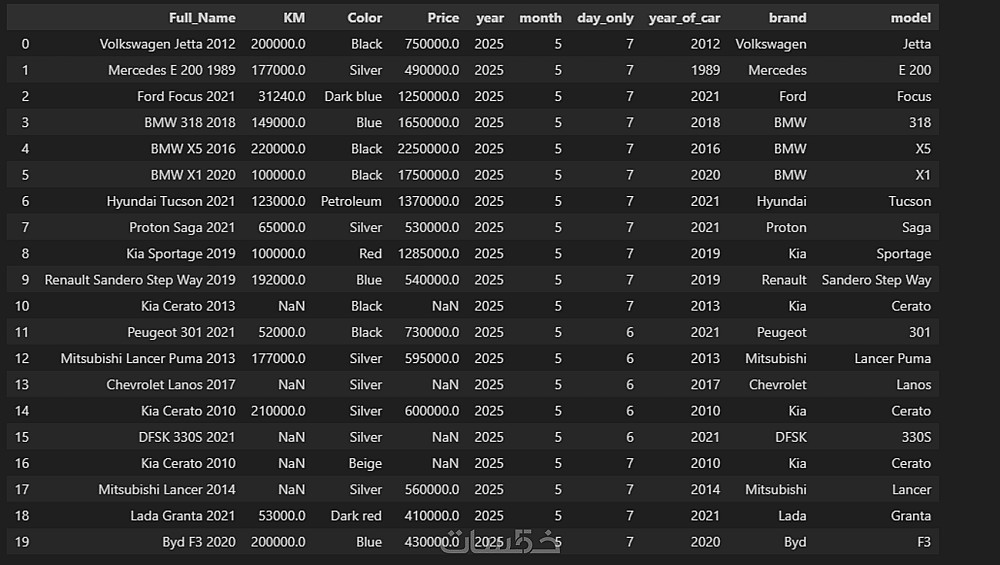Click the KM value 220000.0

tap(278, 149)
